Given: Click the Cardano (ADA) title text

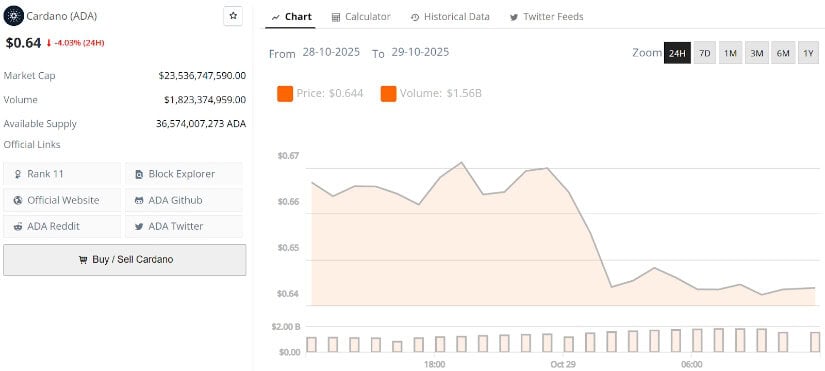Looking at the screenshot, I should [62, 16].
